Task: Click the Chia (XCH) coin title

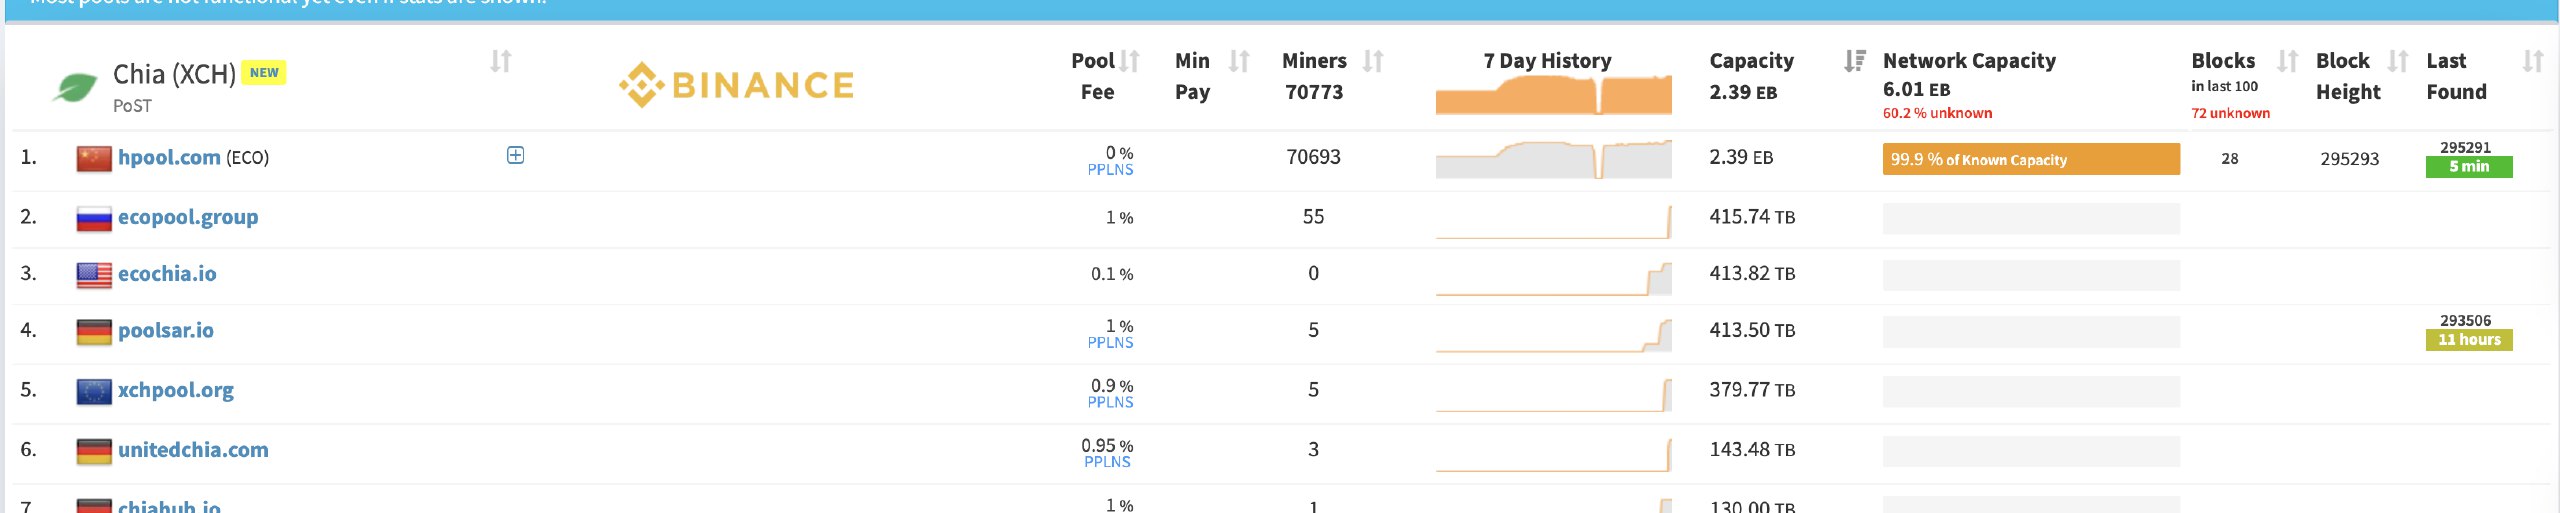Action: [x=174, y=74]
